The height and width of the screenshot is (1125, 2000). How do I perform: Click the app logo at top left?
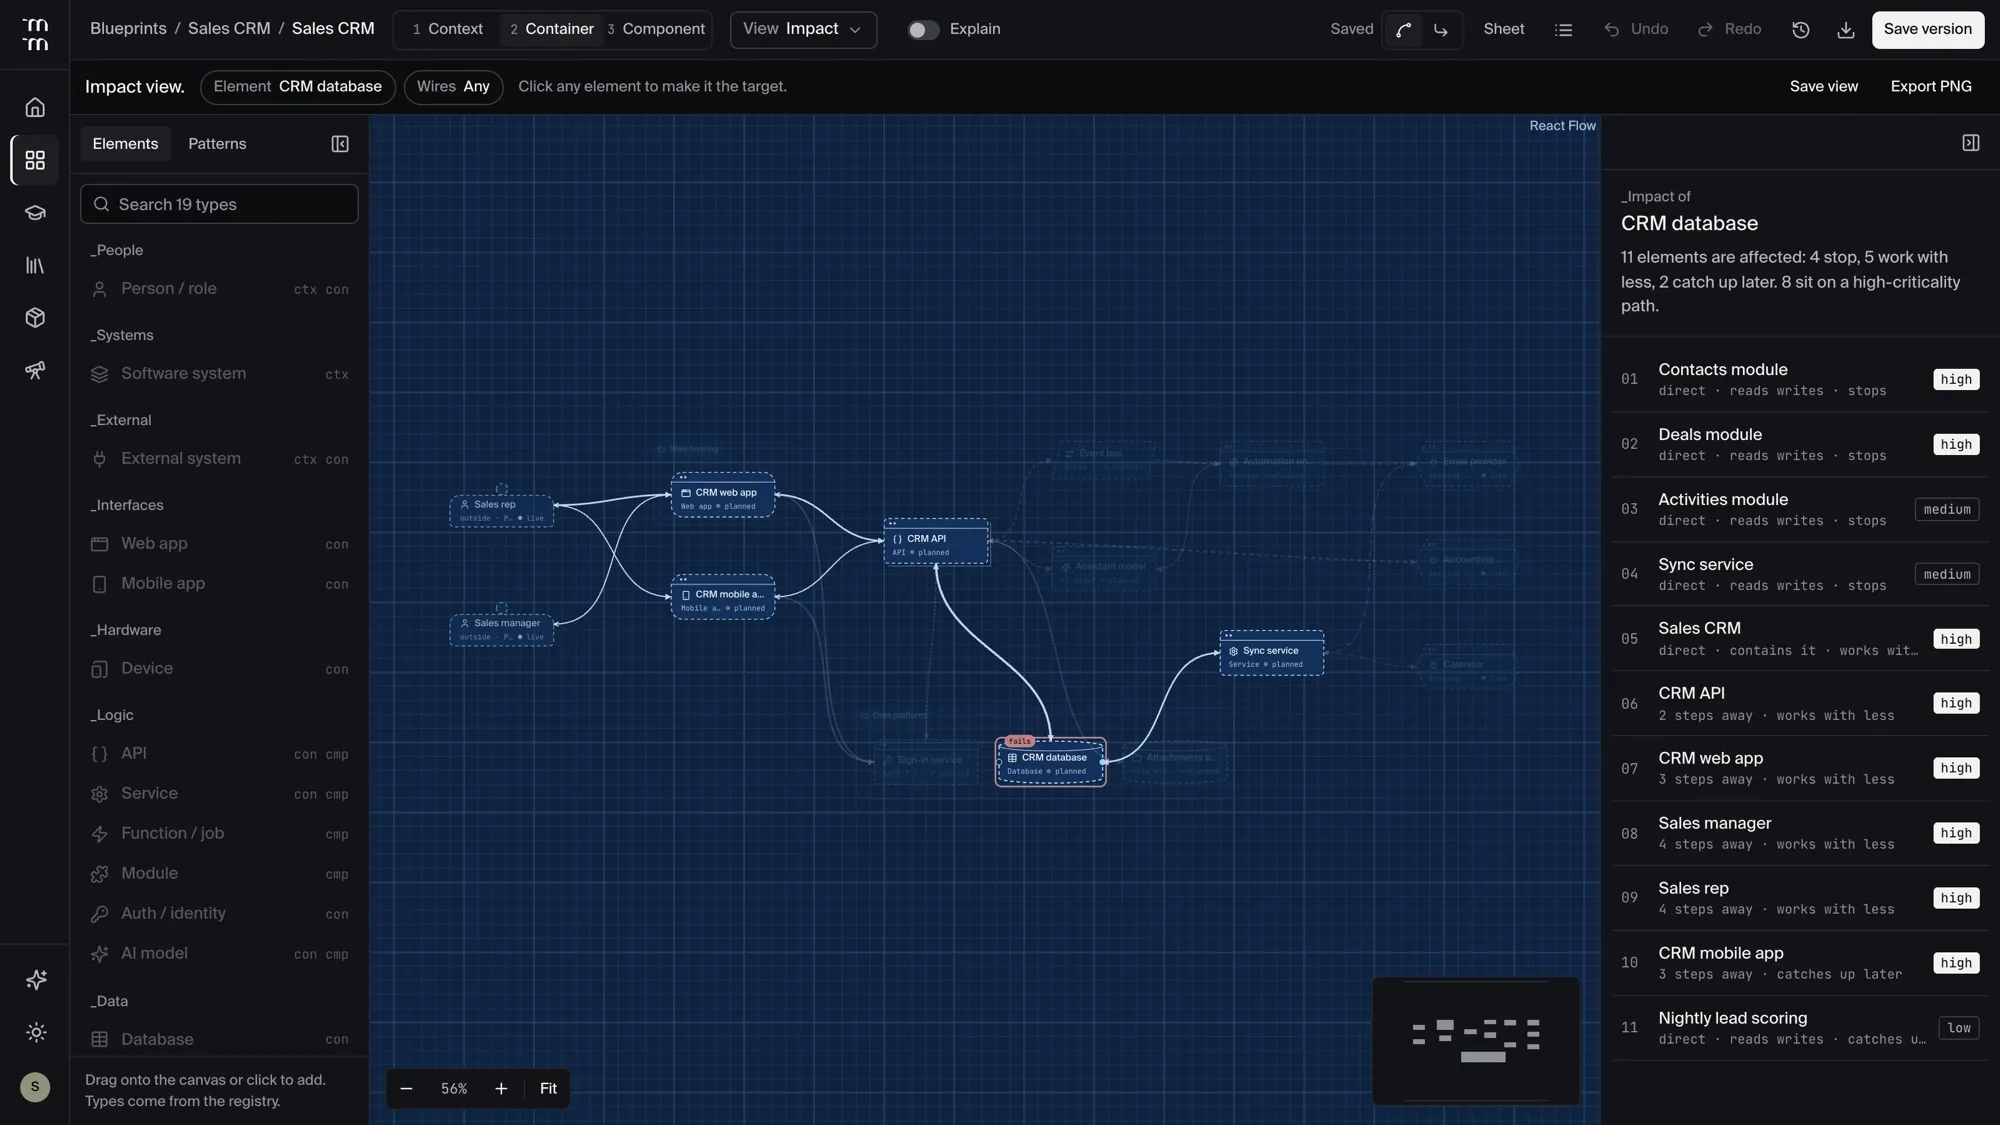tap(35, 34)
